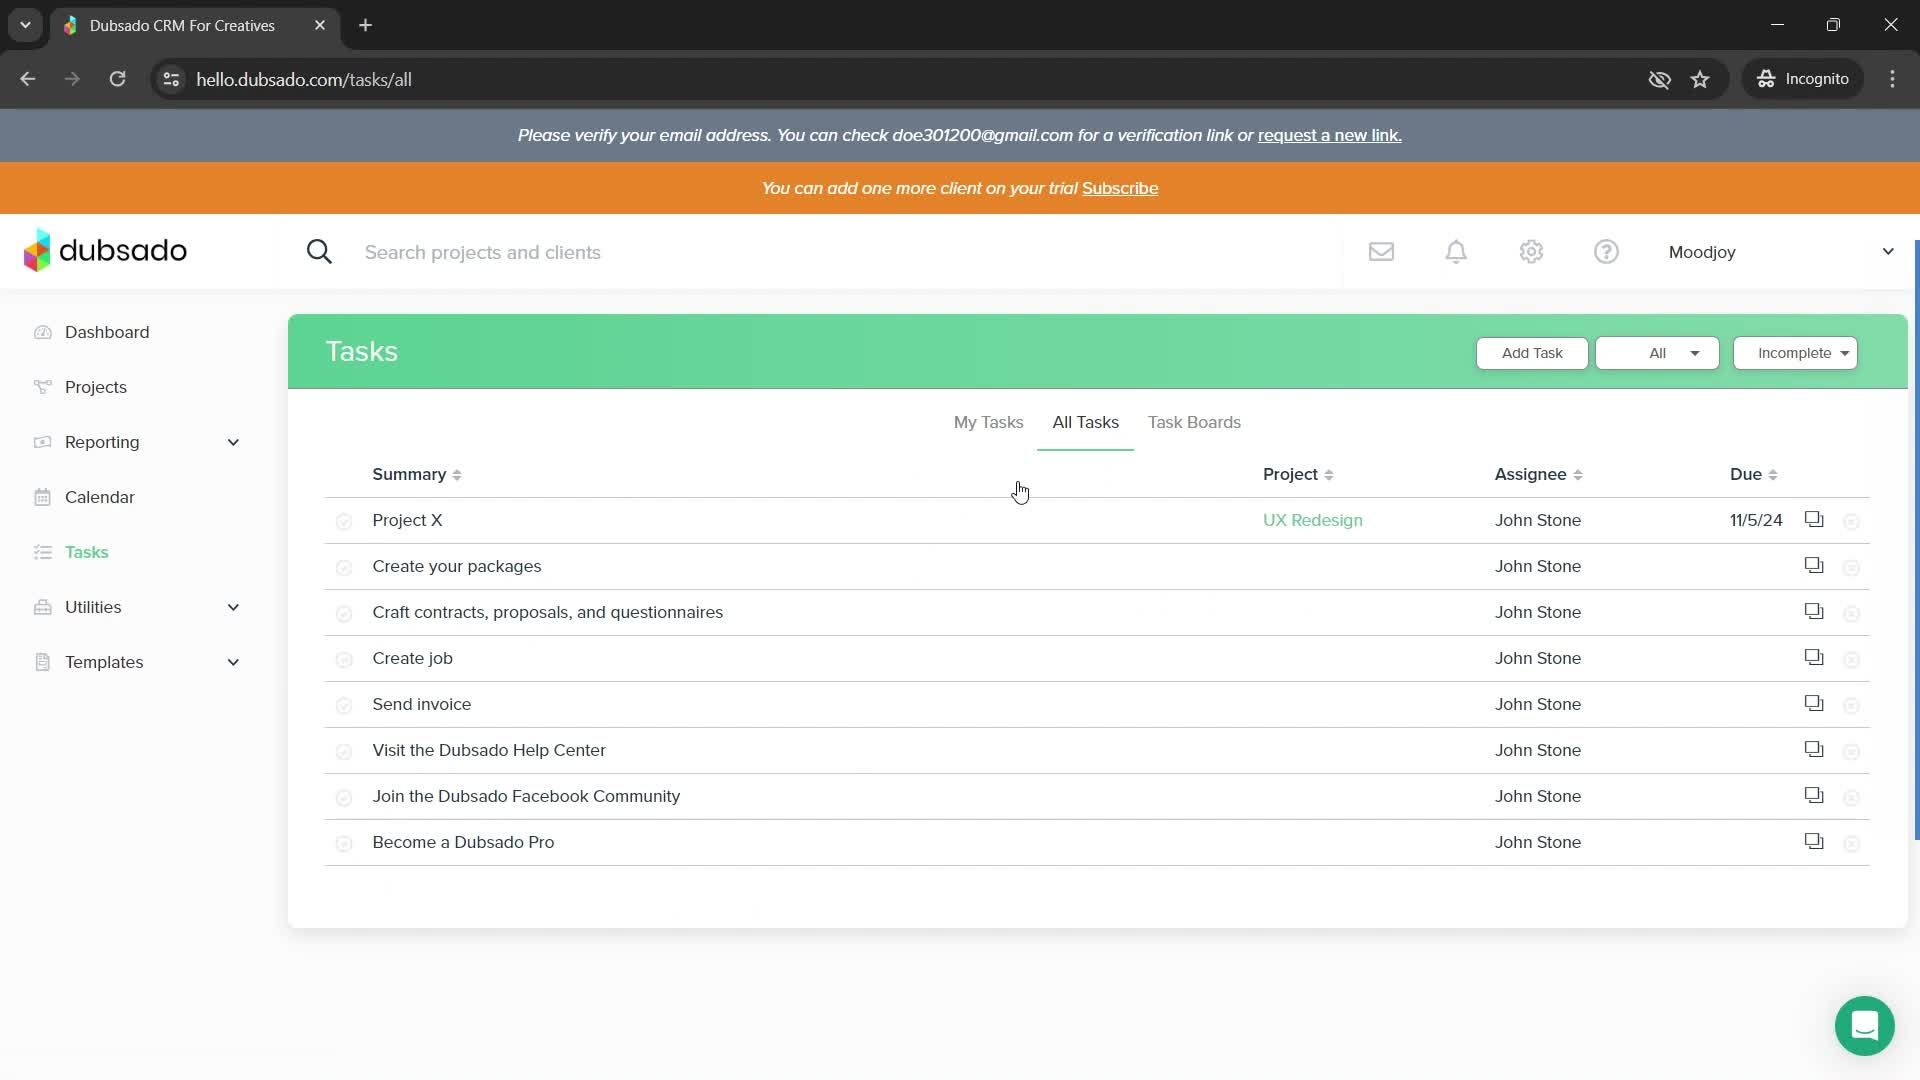Go to Calendar in sidebar
Image resolution: width=1920 pixels, height=1080 pixels.
coord(99,497)
